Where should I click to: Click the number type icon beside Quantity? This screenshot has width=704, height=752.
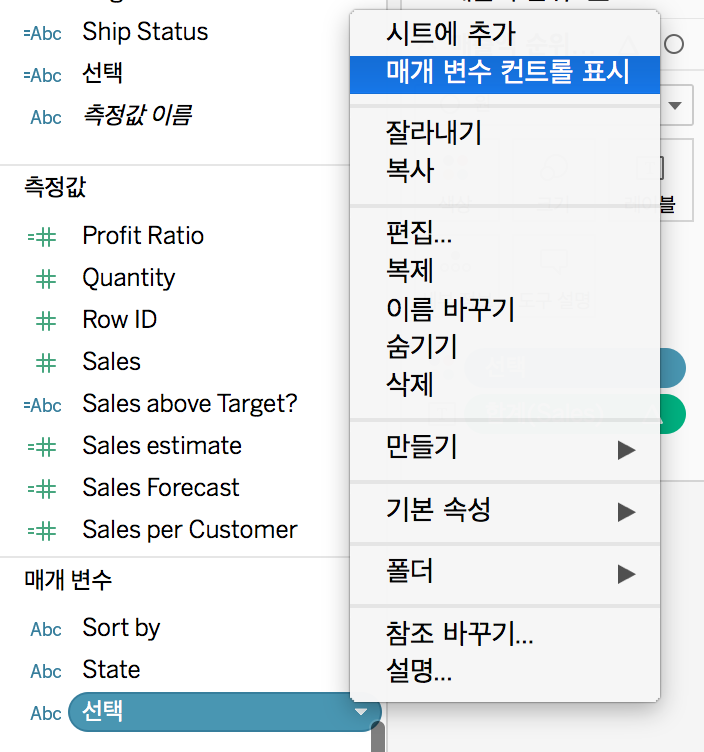click(46, 279)
